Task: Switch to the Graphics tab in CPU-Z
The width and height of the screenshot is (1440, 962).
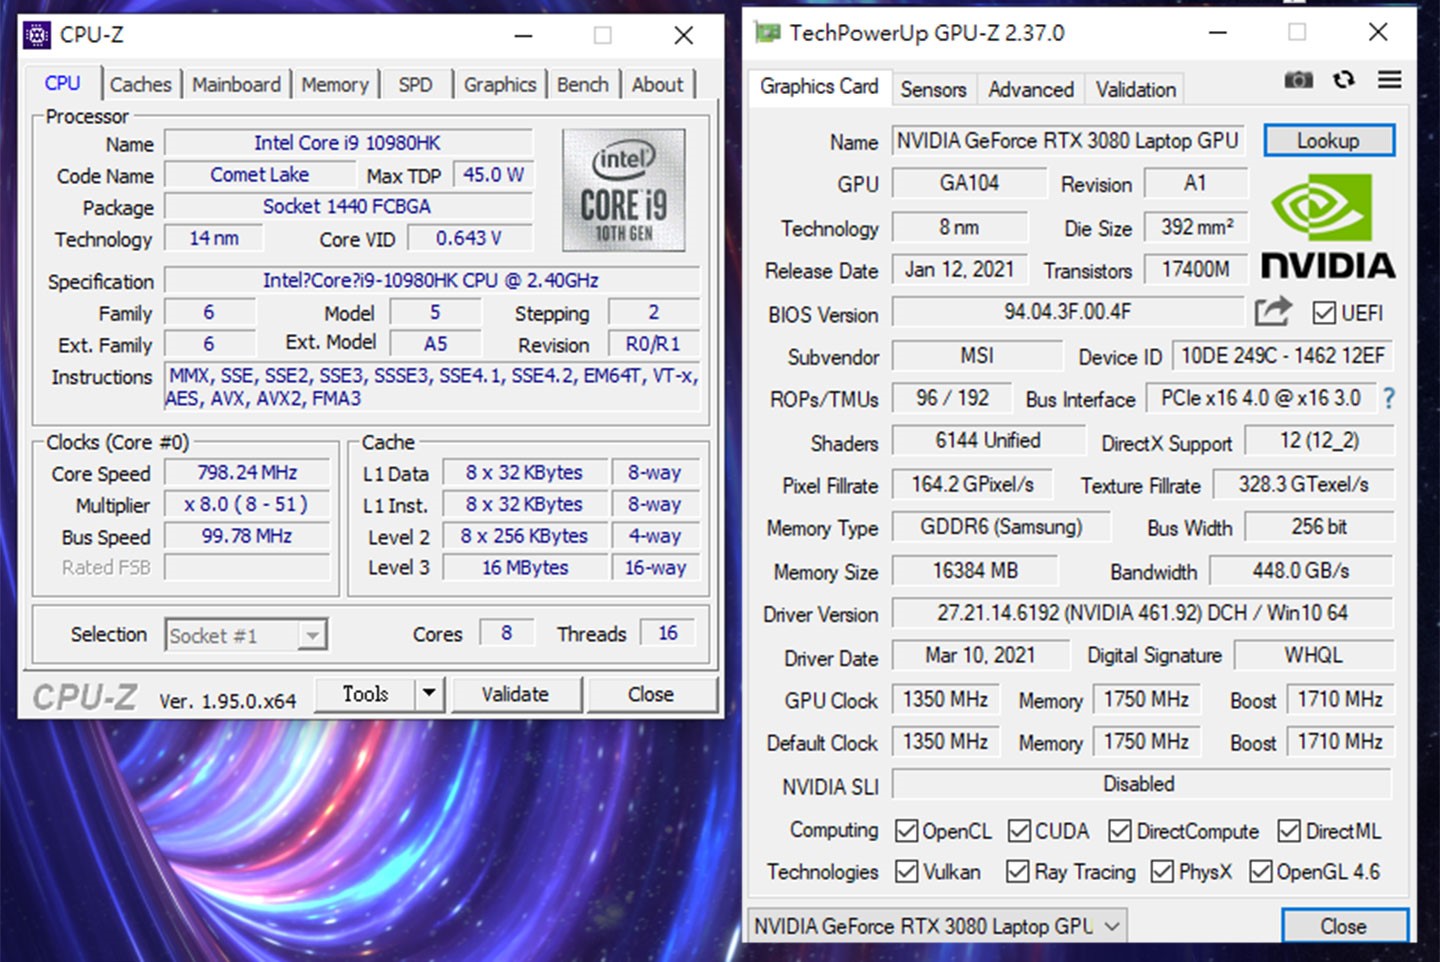Action: 499,85
